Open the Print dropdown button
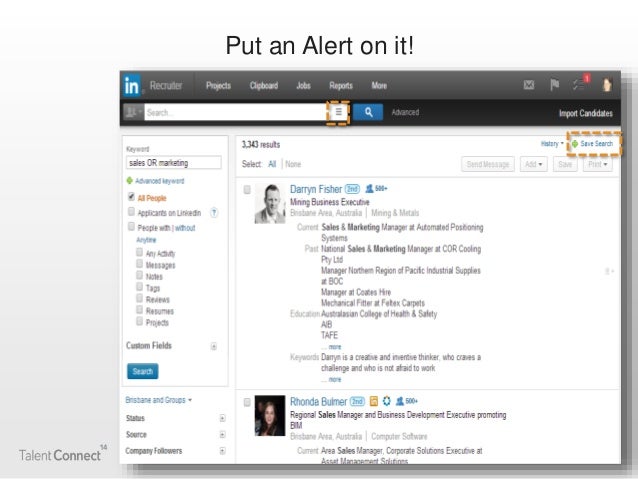Screen dimensions: 638x479 pos(597,164)
